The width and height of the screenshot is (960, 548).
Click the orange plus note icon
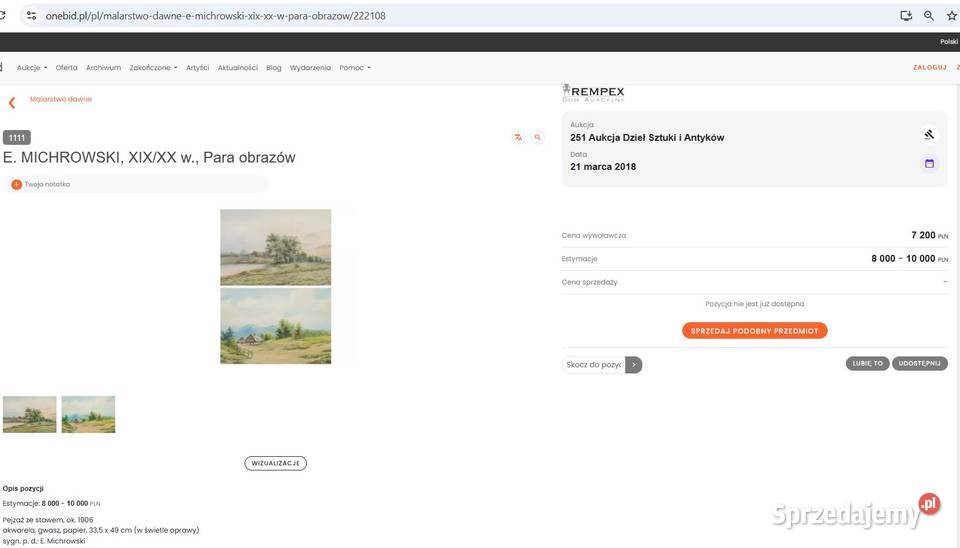[17, 184]
